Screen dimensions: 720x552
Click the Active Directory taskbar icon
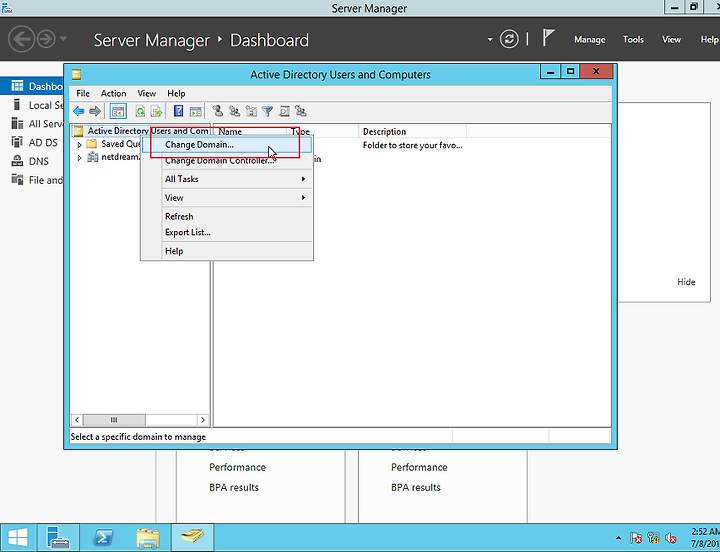[192, 537]
